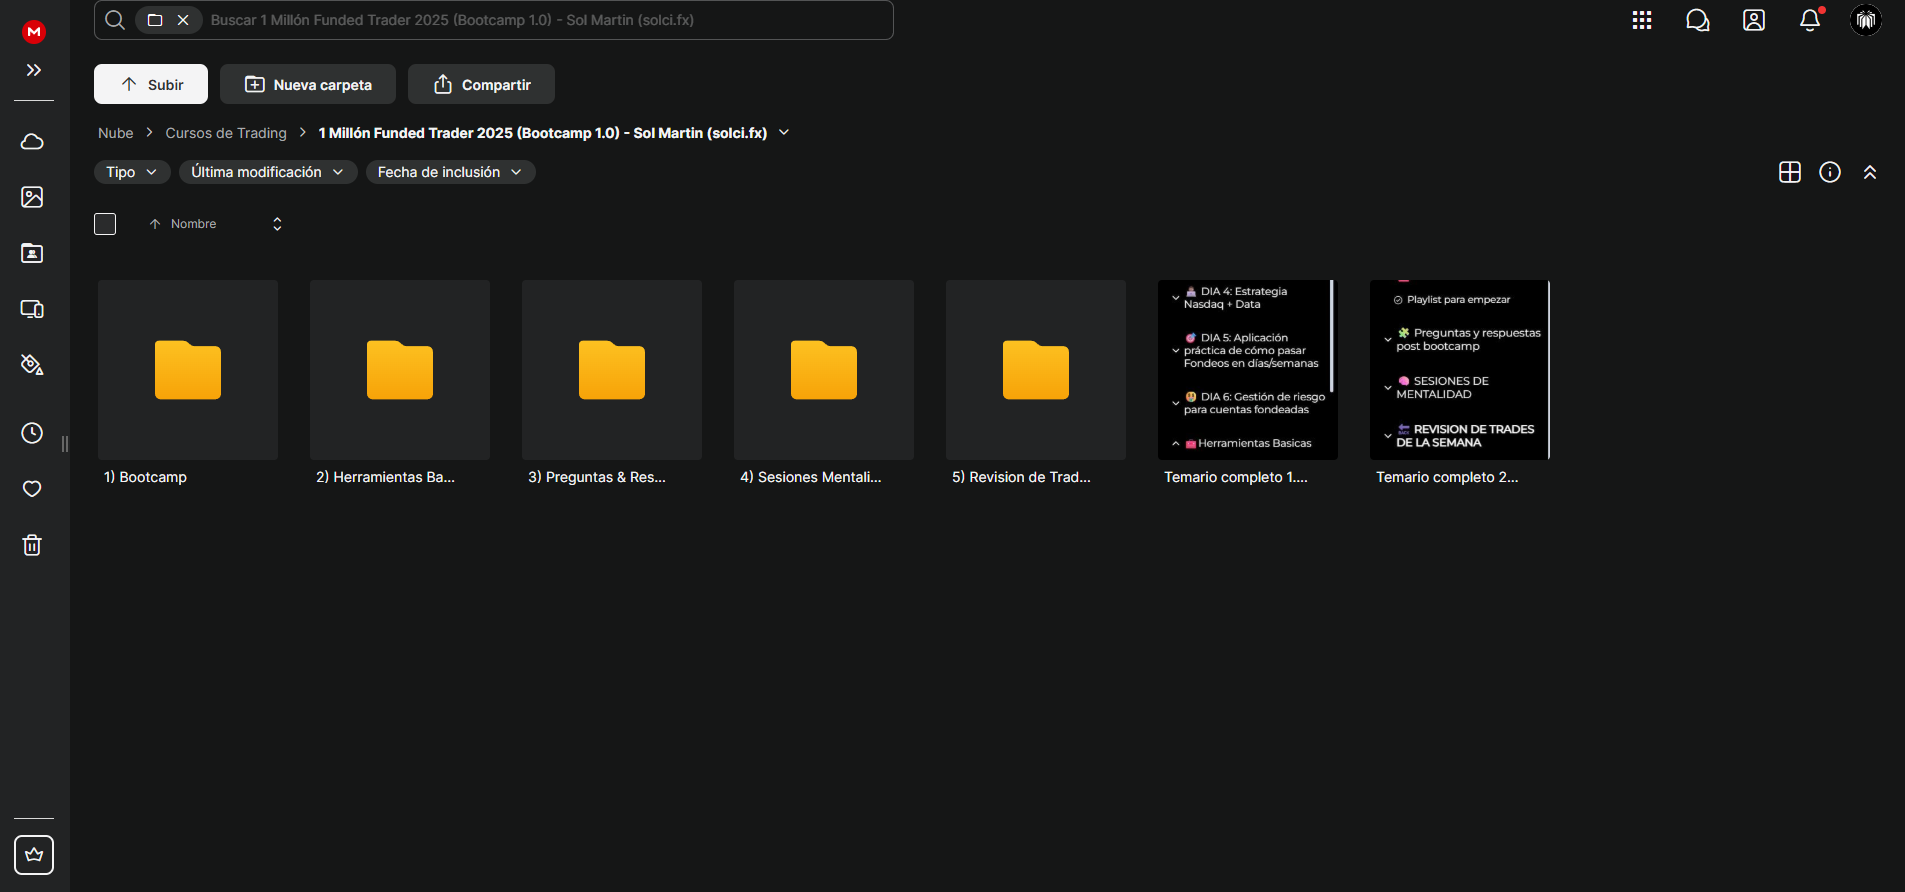Show the info panel icon
This screenshot has width=1905, height=892.
click(1830, 172)
